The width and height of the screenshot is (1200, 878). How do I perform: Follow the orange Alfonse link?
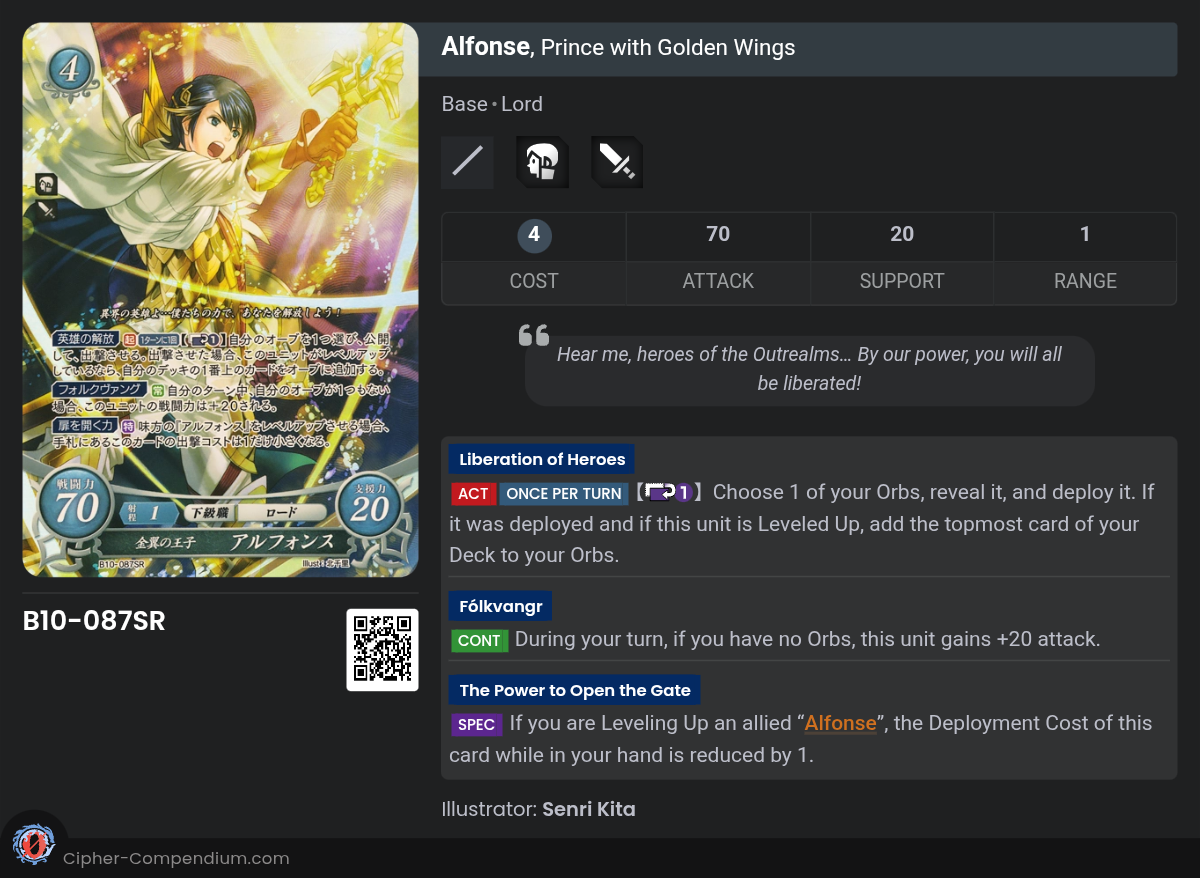coord(840,723)
